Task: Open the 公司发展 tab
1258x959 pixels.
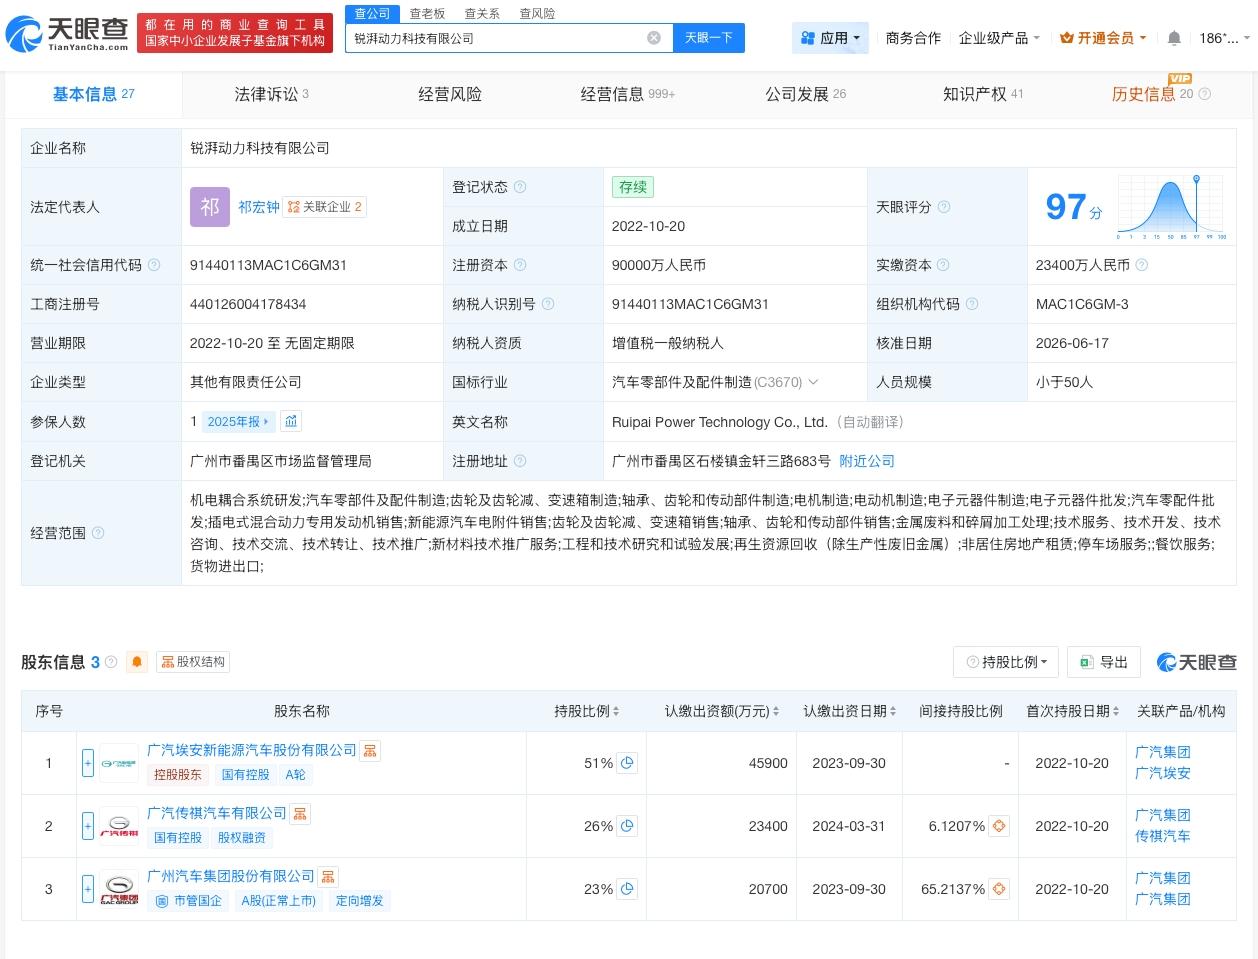Action: pyautogui.click(x=805, y=94)
